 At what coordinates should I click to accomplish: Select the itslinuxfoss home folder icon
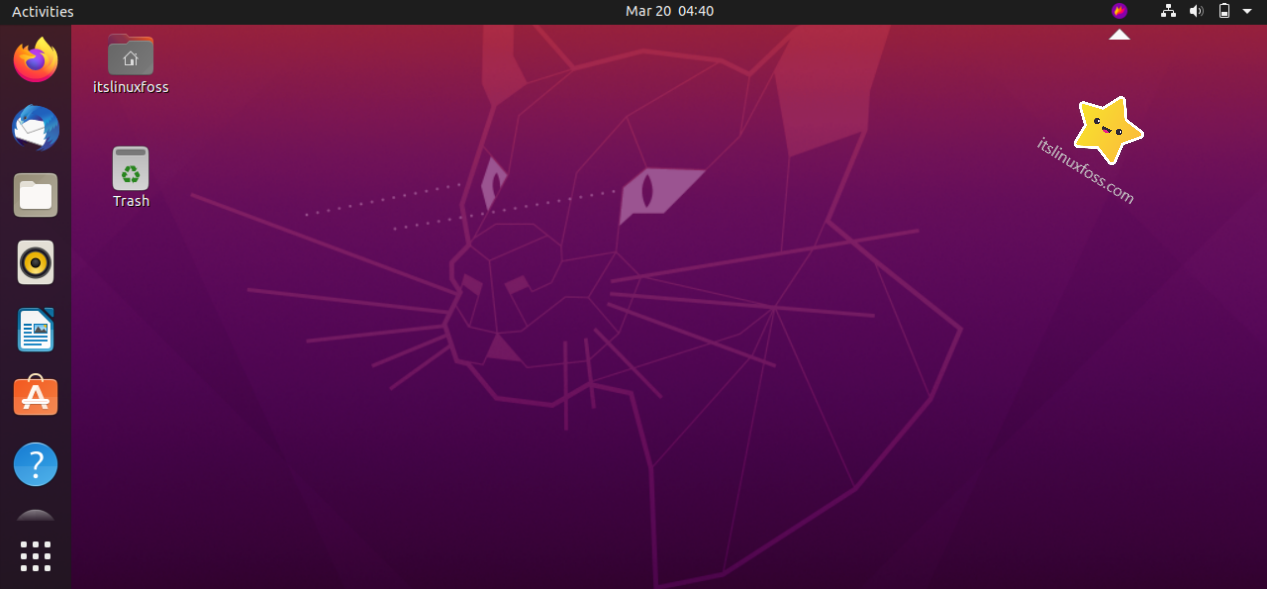[x=131, y=56]
